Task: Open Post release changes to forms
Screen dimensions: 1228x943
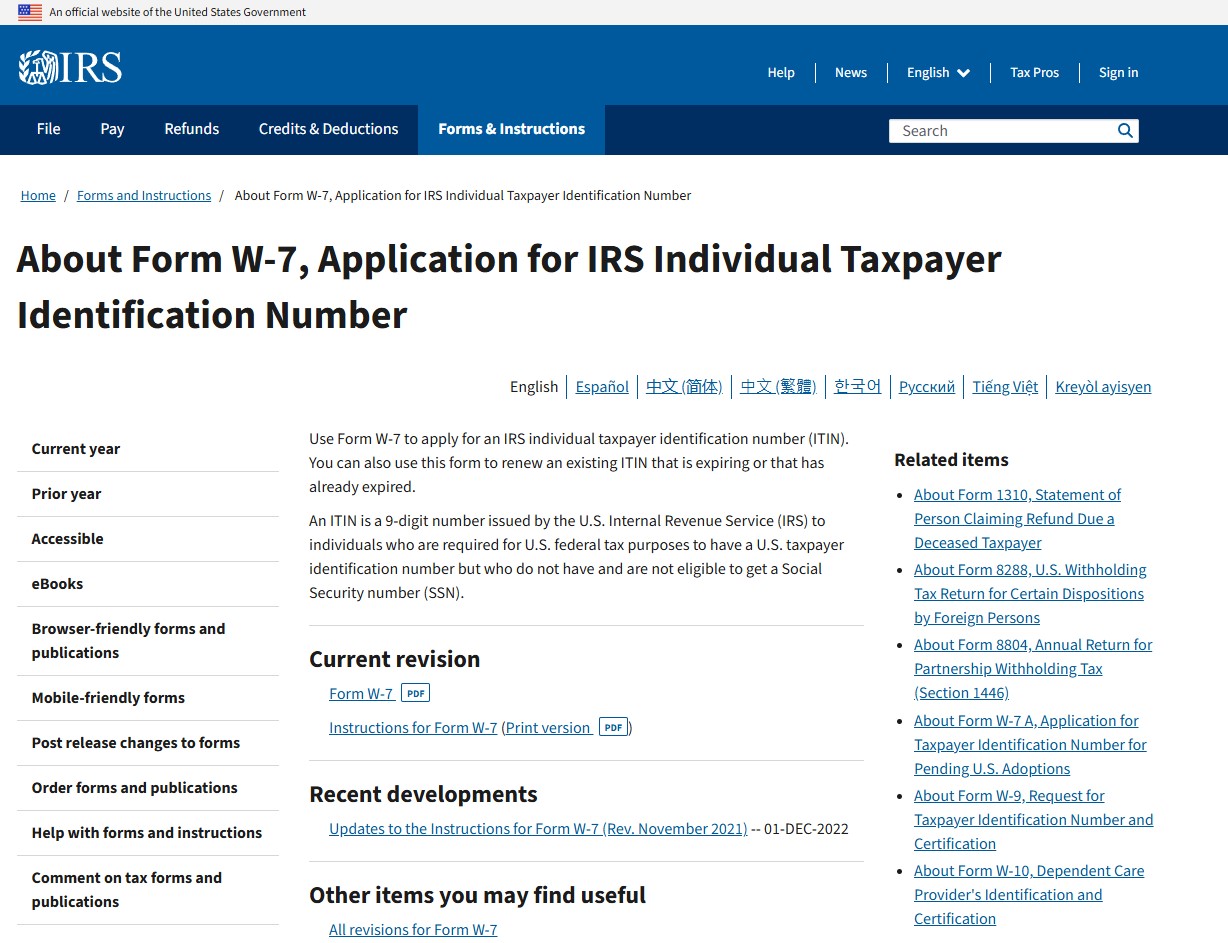Action: [148, 743]
